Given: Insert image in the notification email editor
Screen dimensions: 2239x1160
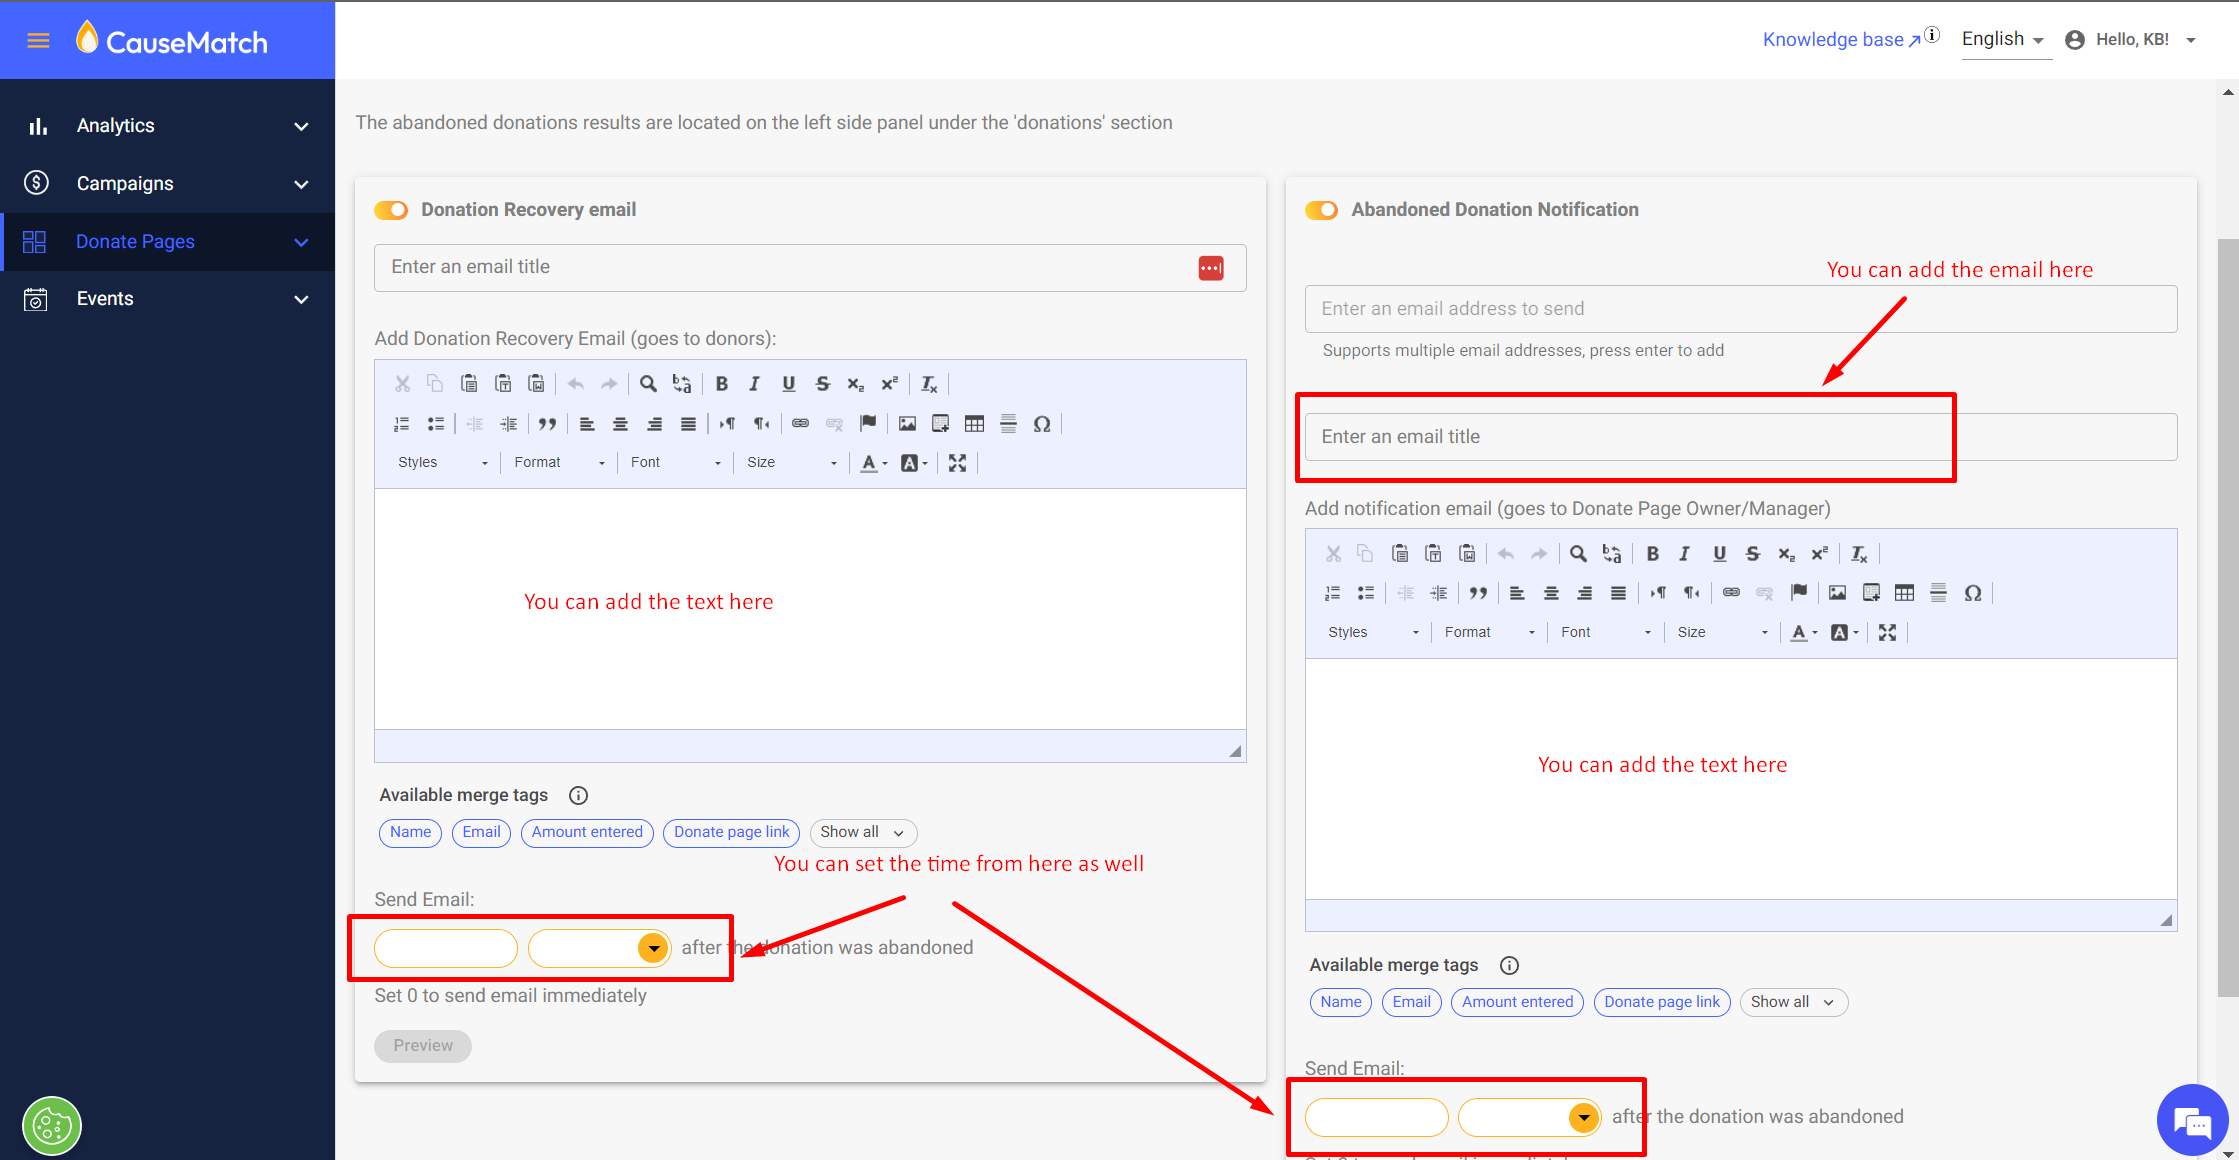Looking at the screenshot, I should pos(1837,593).
